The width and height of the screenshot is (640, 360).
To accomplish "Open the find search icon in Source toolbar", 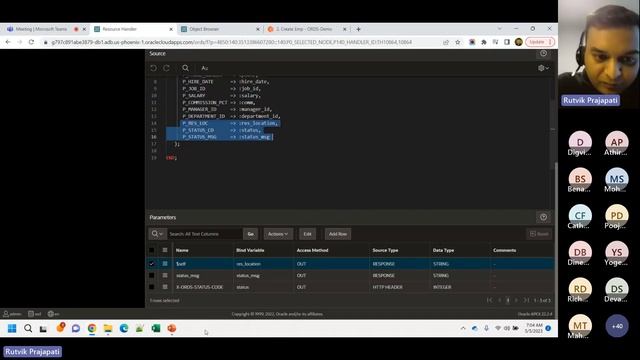I will pos(185,68).
